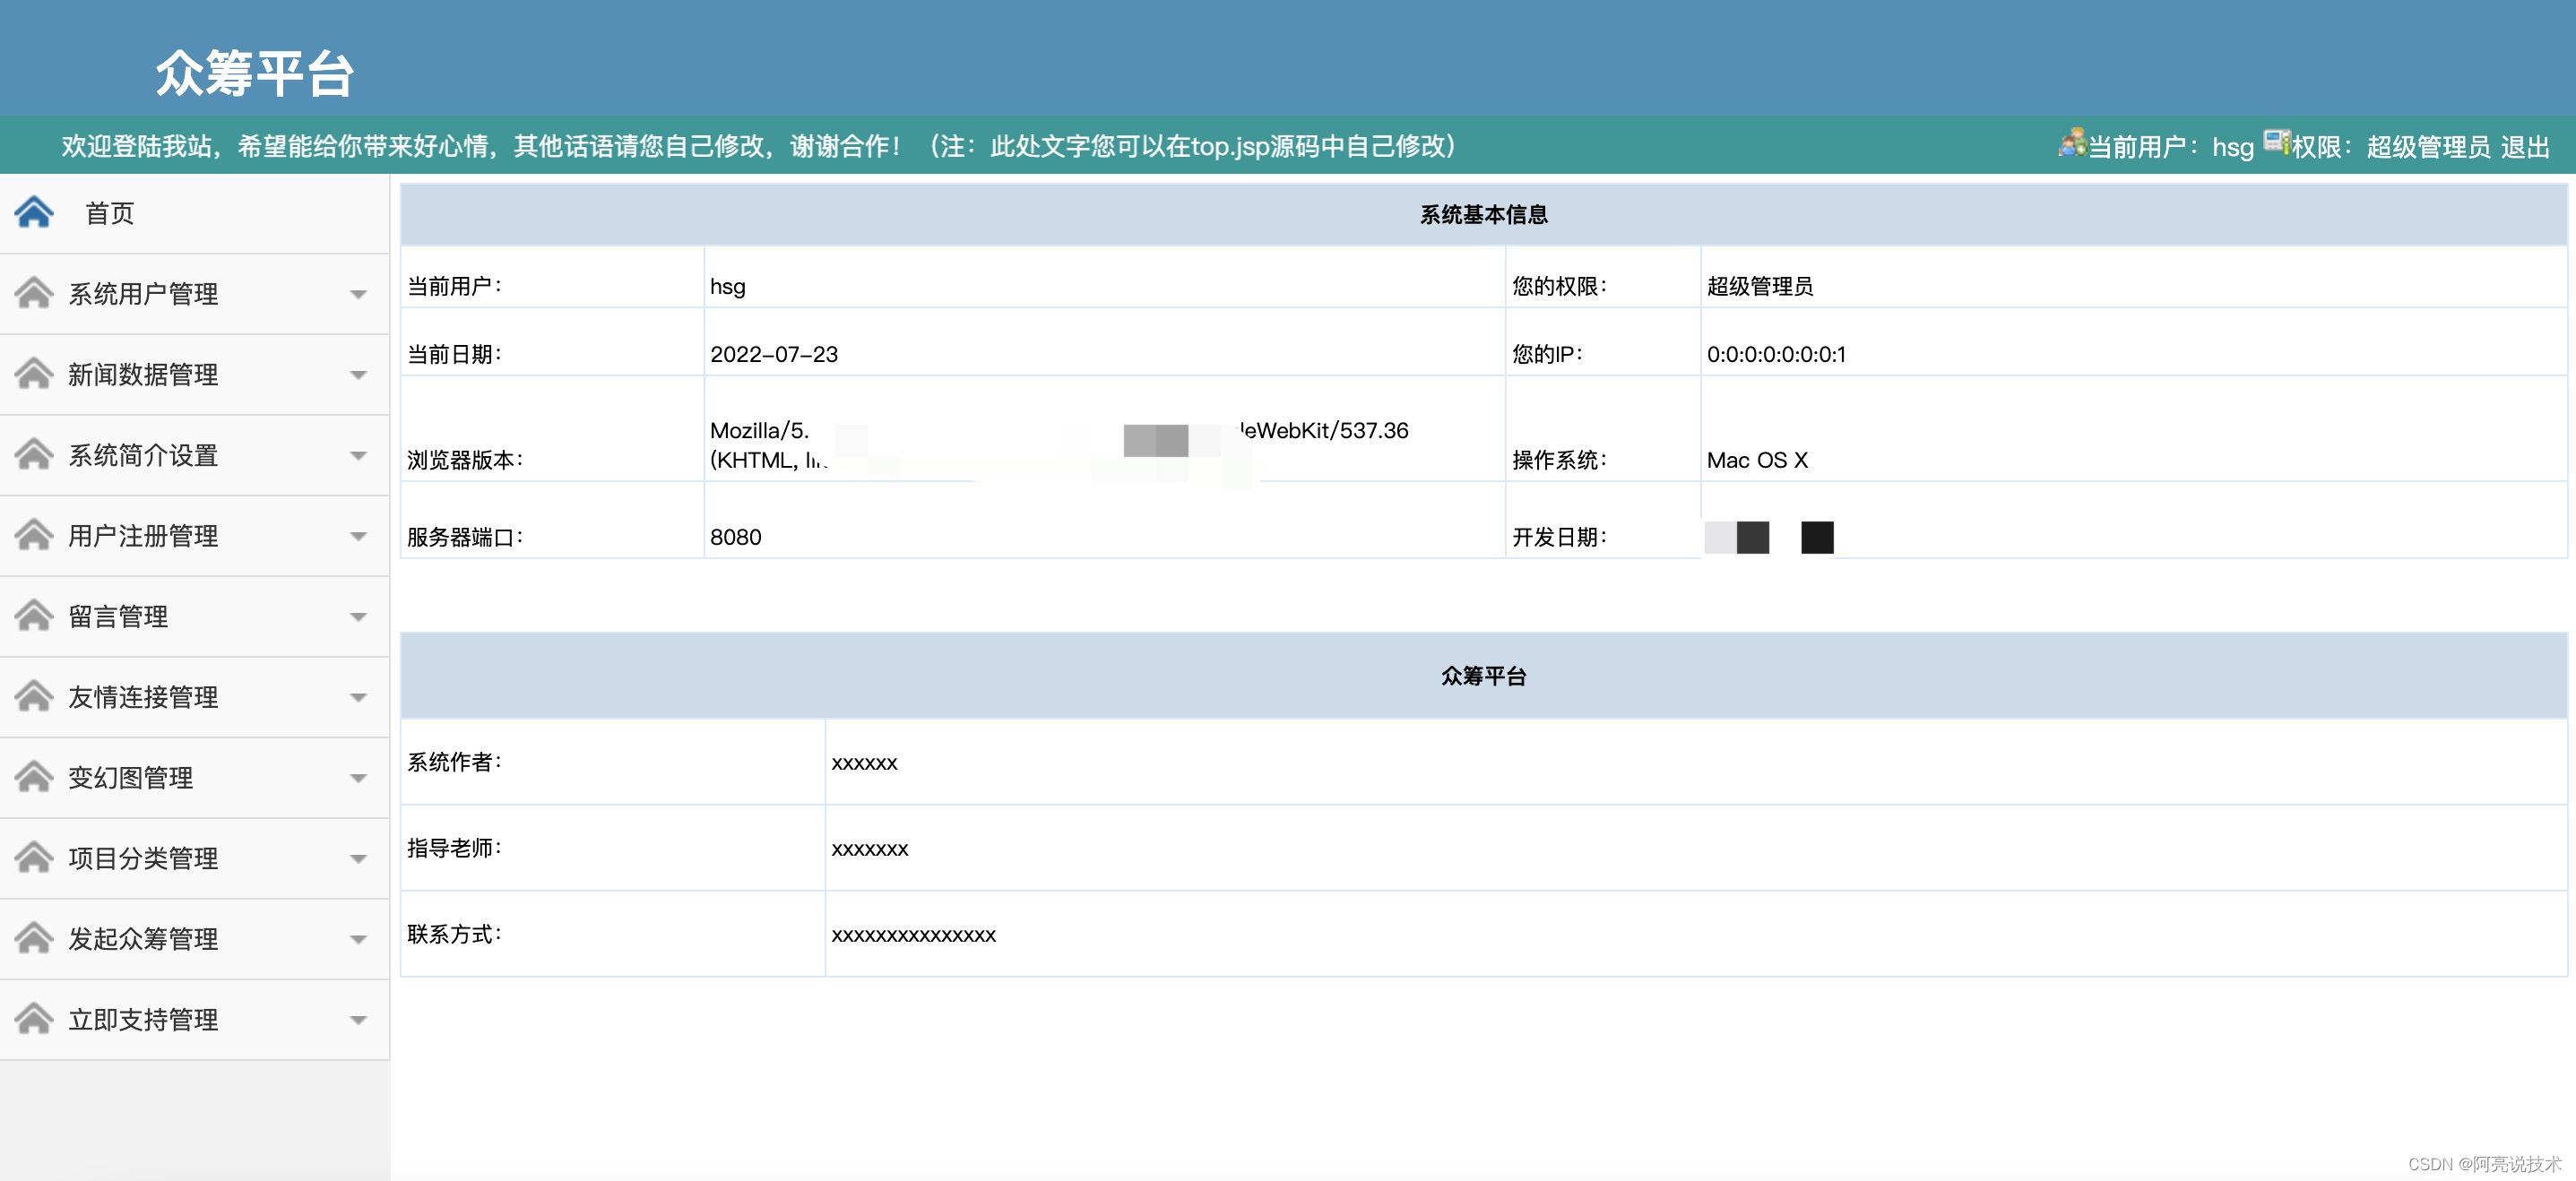Click the 2022-07-23 date cell
The width and height of the screenshot is (2576, 1181).
point(774,354)
